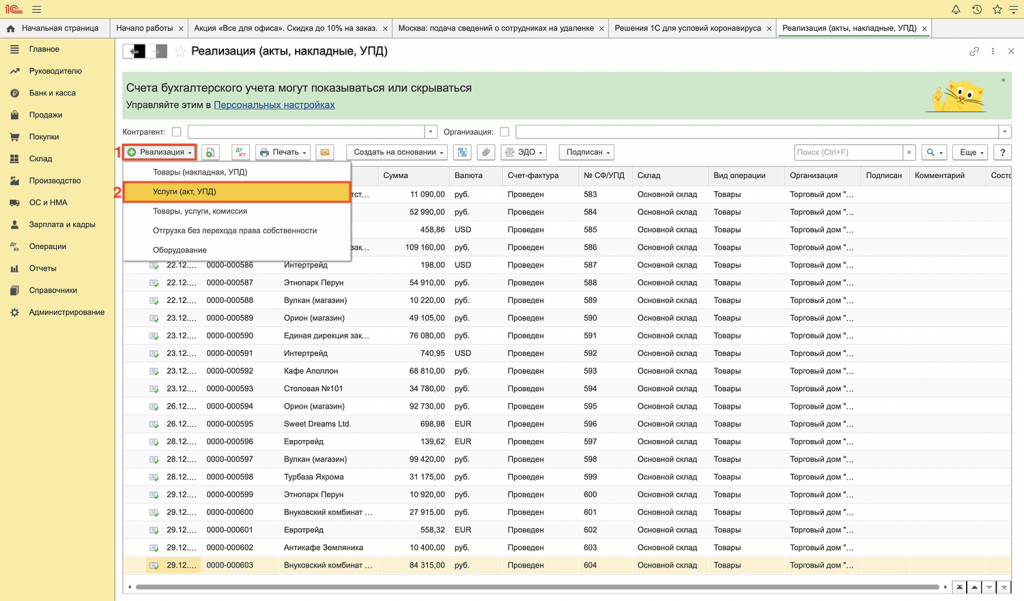Toggle the Организация filter checkbox

point(504,132)
